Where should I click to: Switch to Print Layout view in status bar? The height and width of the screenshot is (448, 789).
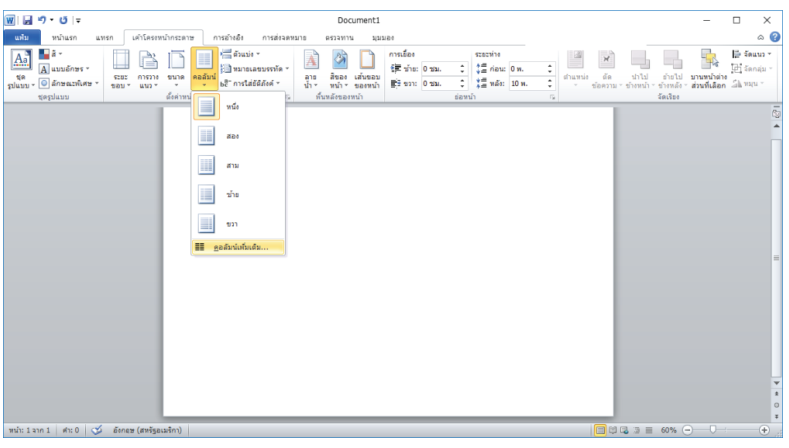[x=601, y=430]
